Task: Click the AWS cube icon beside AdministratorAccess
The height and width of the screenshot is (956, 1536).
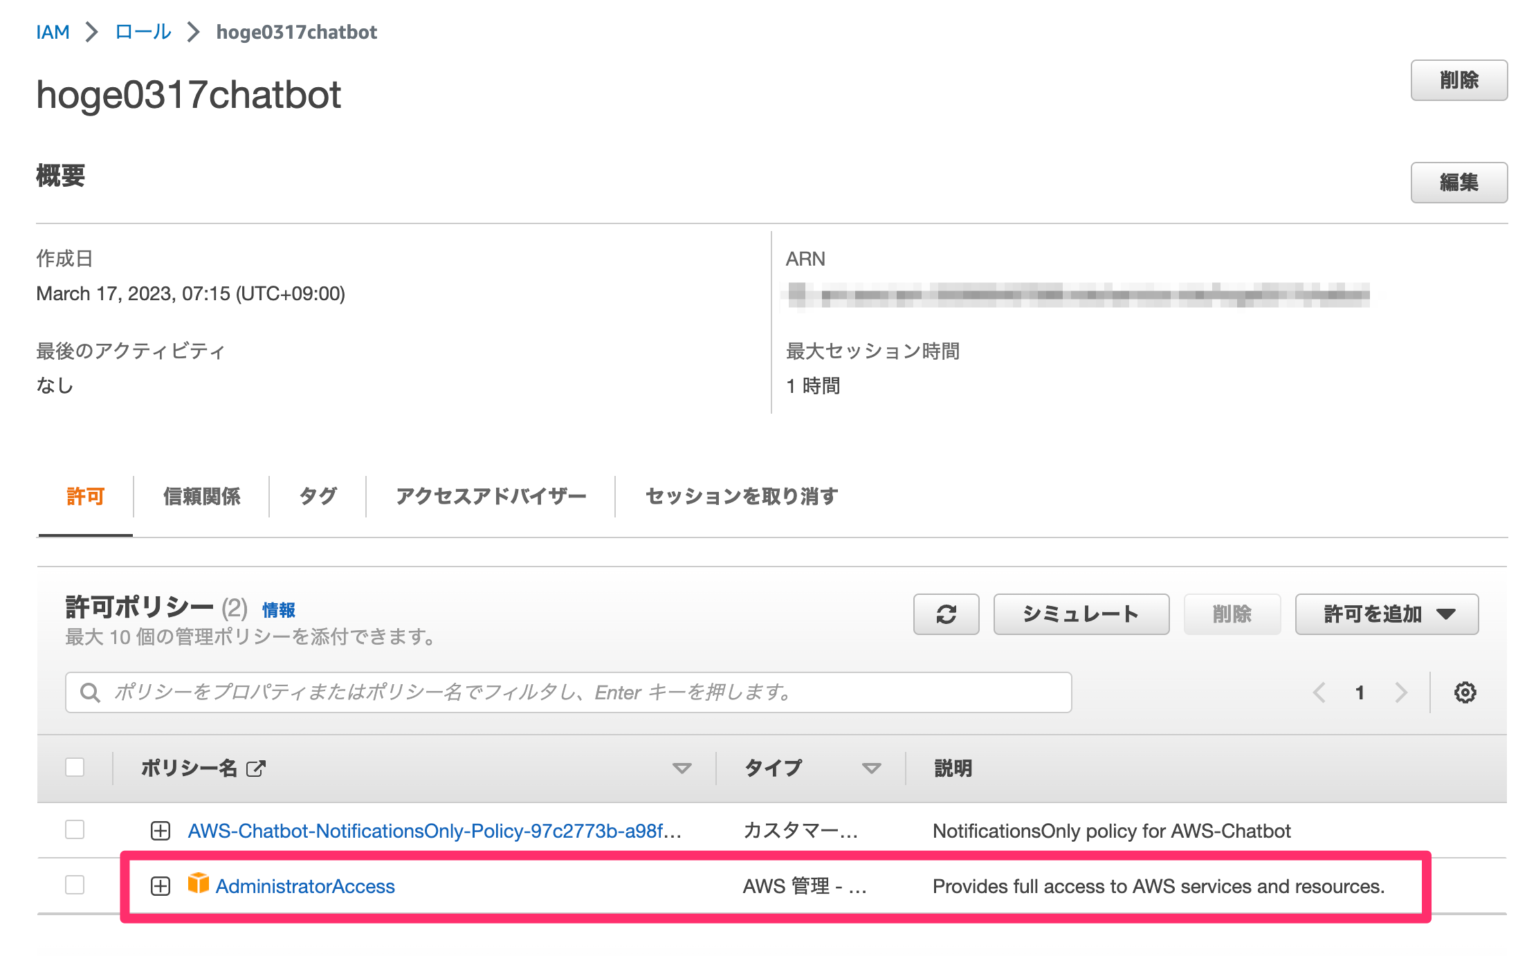Action: pos(198,885)
